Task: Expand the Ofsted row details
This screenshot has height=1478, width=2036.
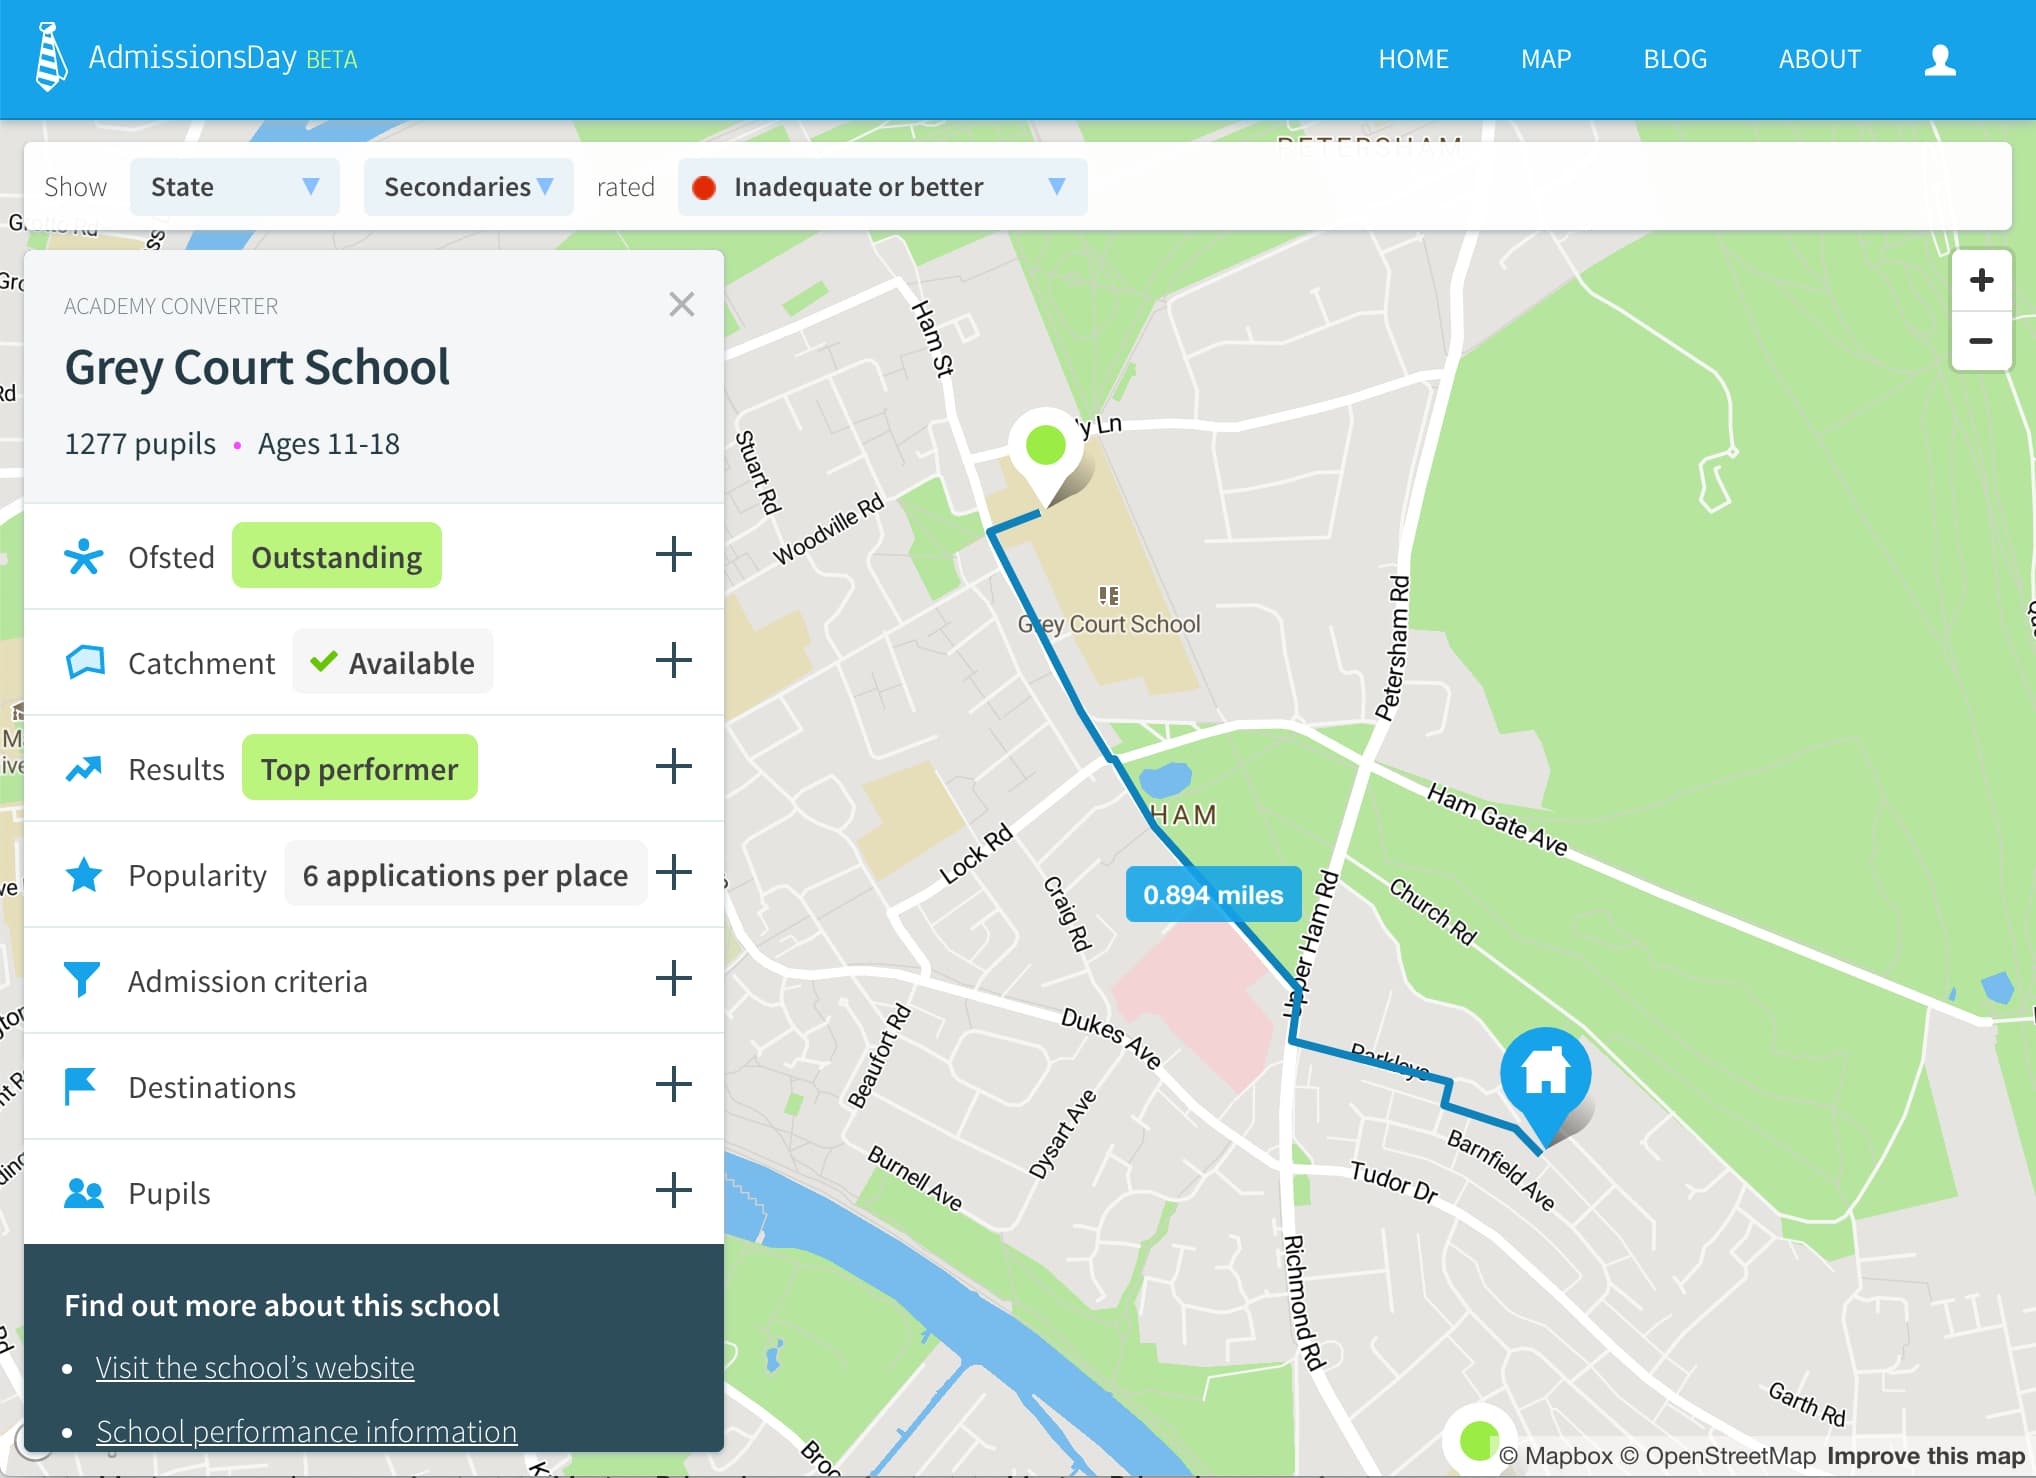Action: point(674,554)
